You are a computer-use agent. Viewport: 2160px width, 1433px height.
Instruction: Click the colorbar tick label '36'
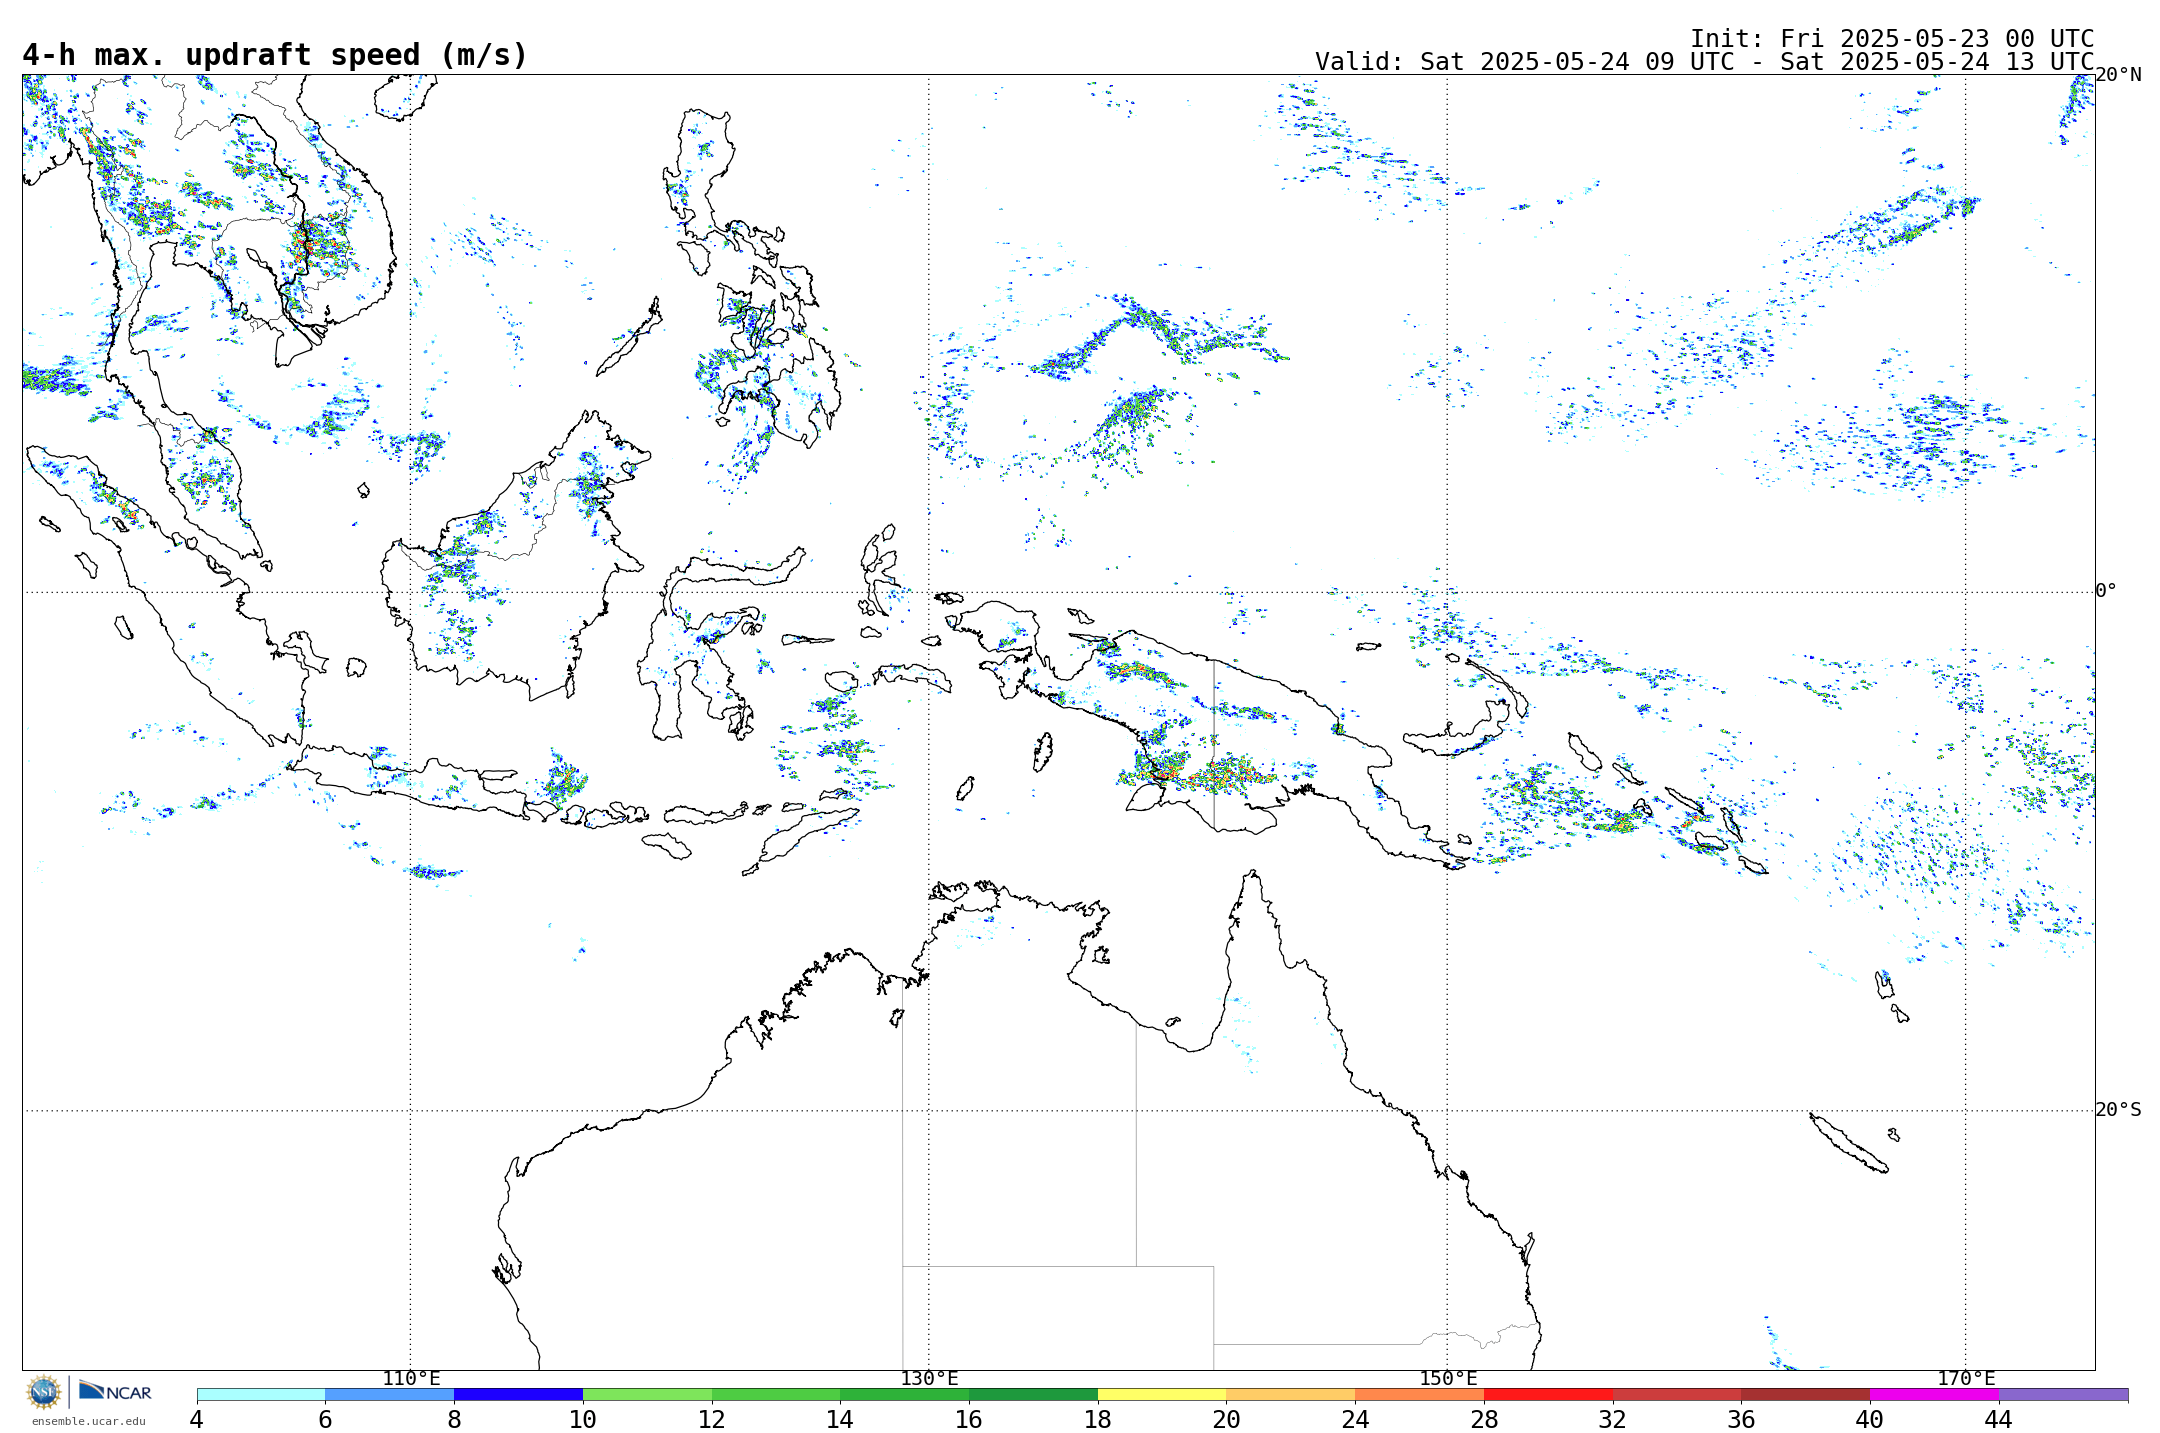pyautogui.click(x=1741, y=1419)
